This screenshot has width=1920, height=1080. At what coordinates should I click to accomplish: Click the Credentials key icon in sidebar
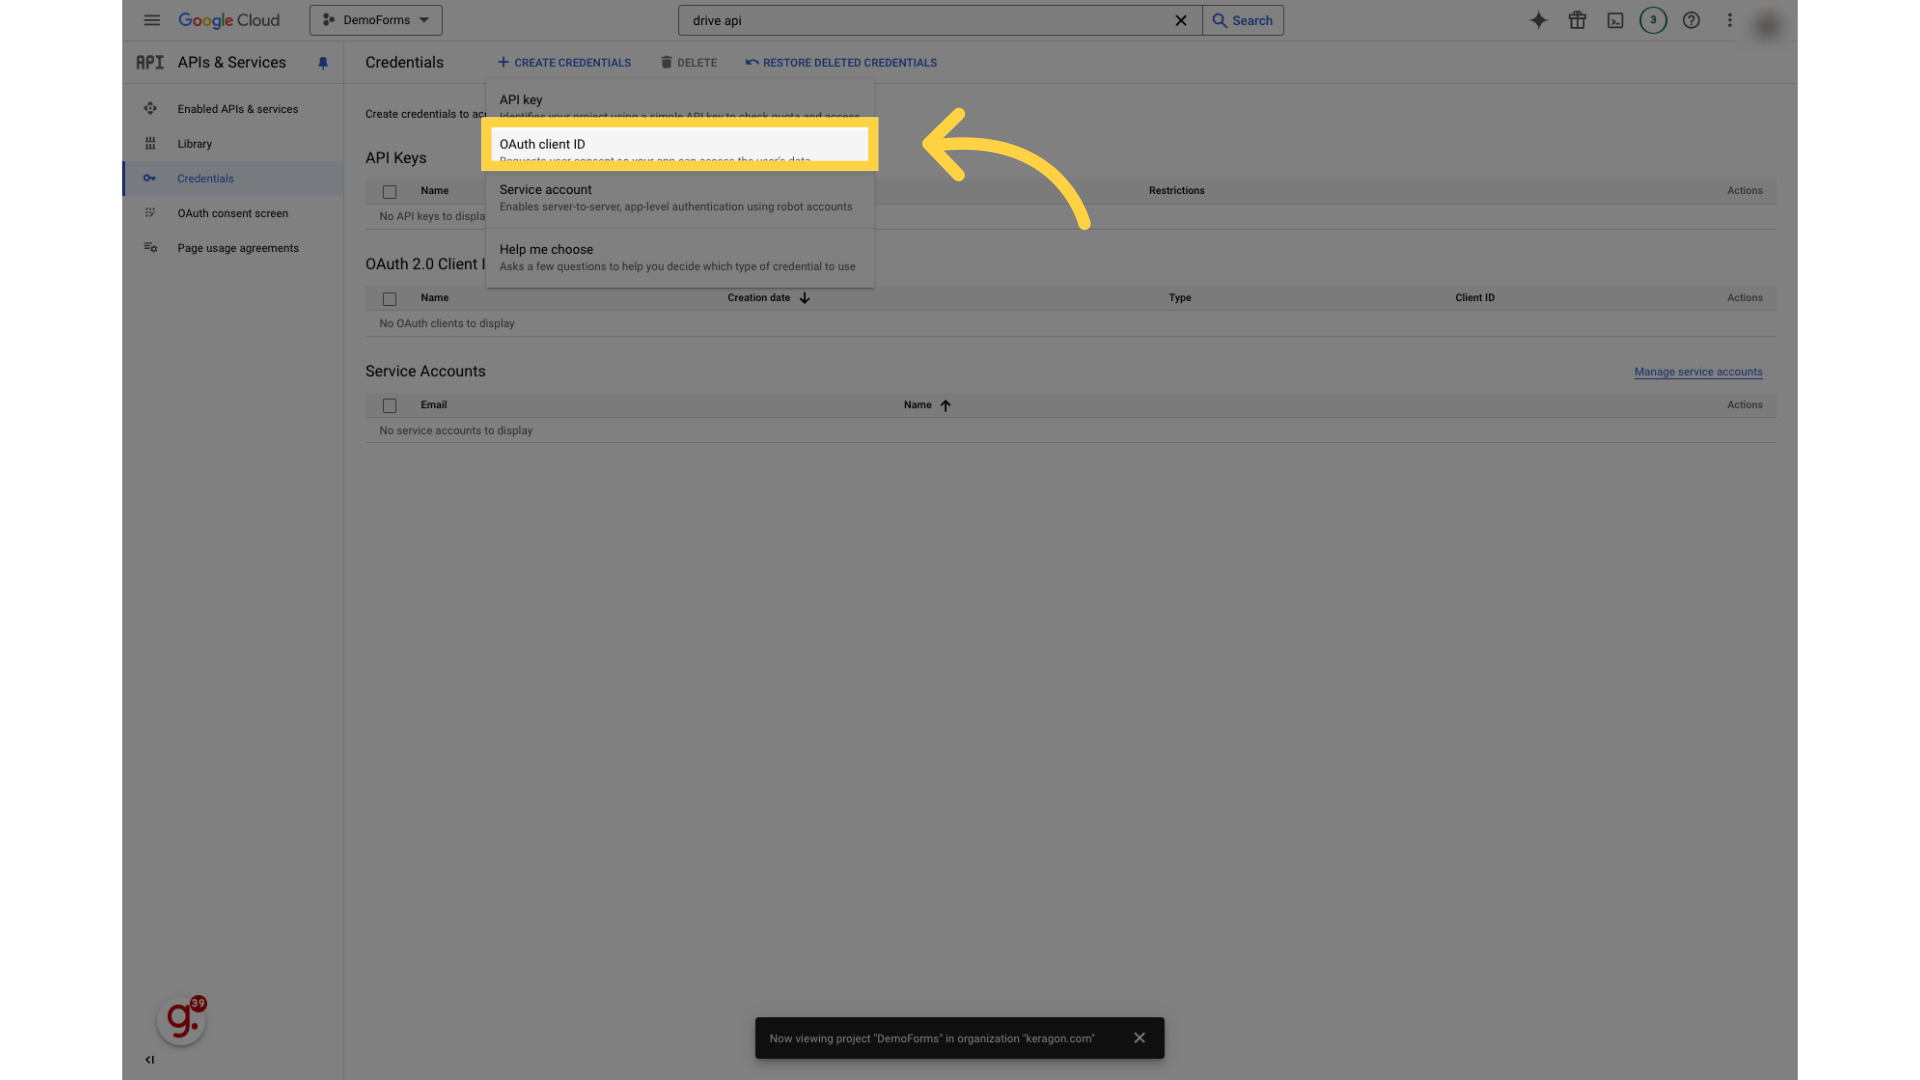tap(150, 179)
